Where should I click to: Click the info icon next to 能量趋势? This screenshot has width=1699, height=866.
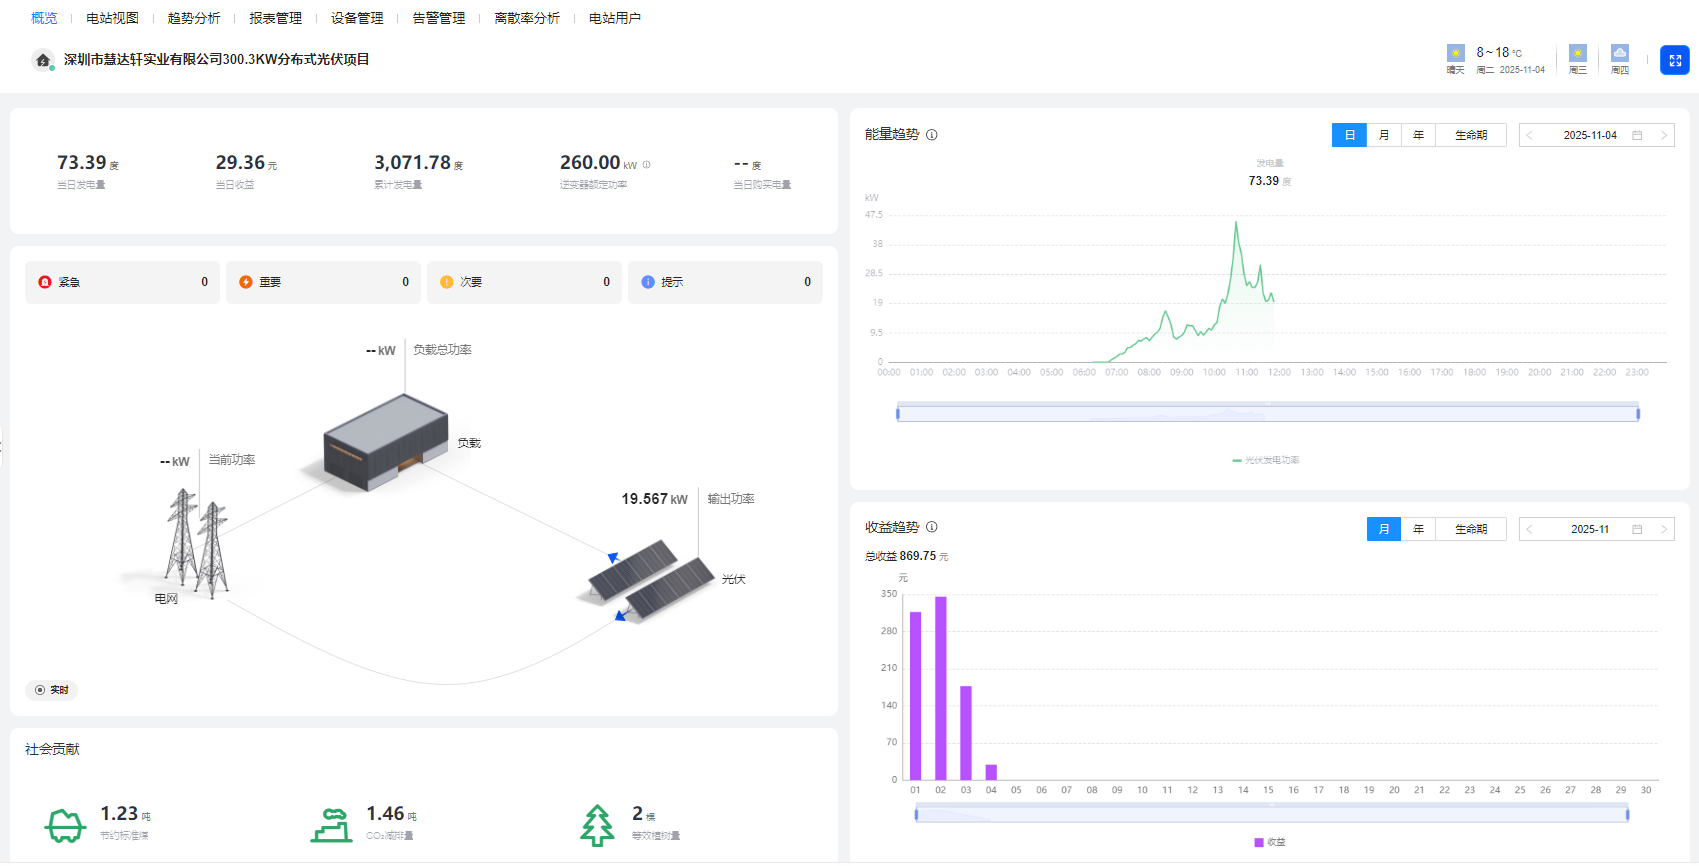tap(932, 135)
